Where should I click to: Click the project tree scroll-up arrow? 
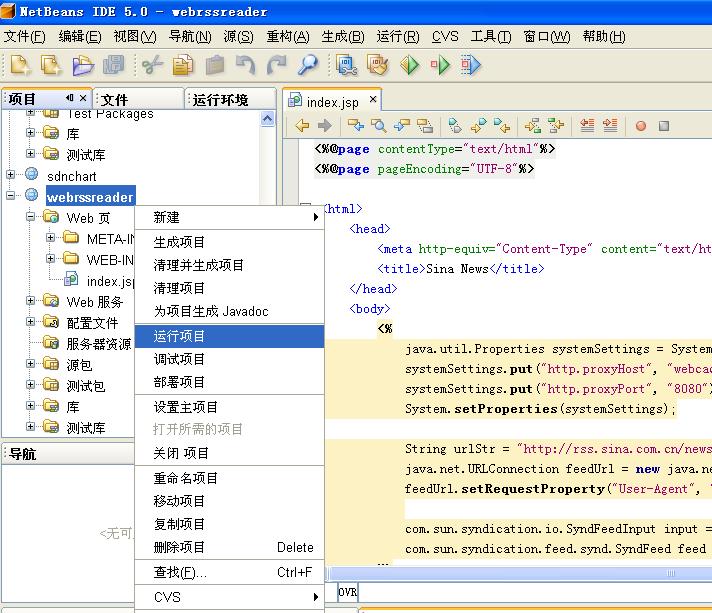(267, 119)
